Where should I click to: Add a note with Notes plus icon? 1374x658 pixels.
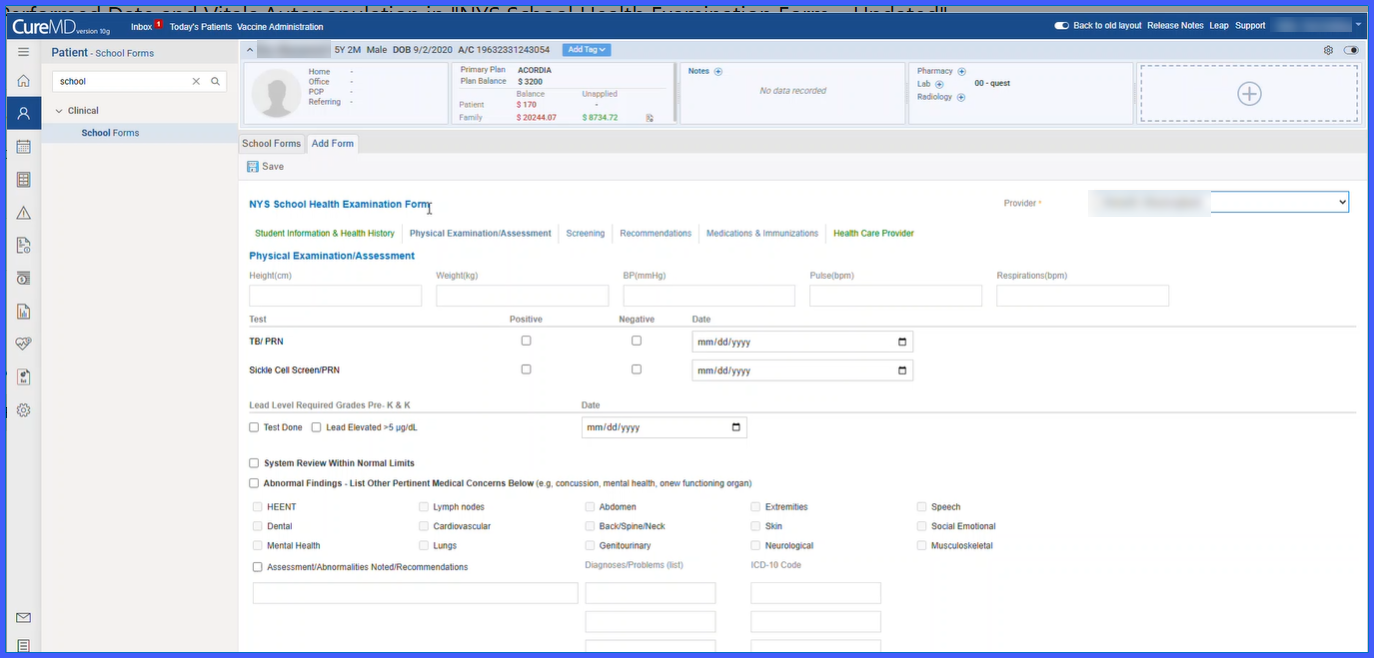(718, 71)
